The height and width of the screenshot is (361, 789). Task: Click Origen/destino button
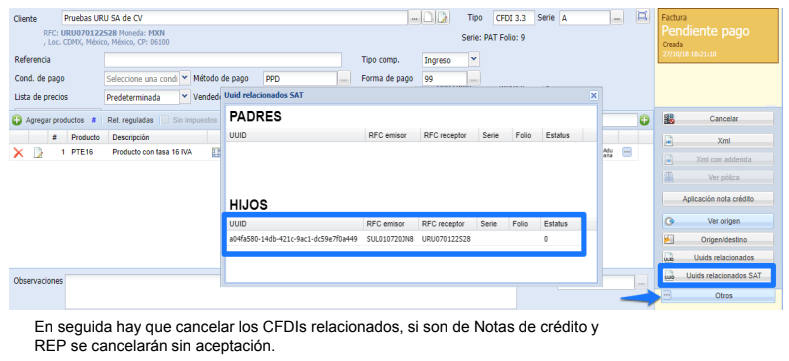click(x=718, y=239)
